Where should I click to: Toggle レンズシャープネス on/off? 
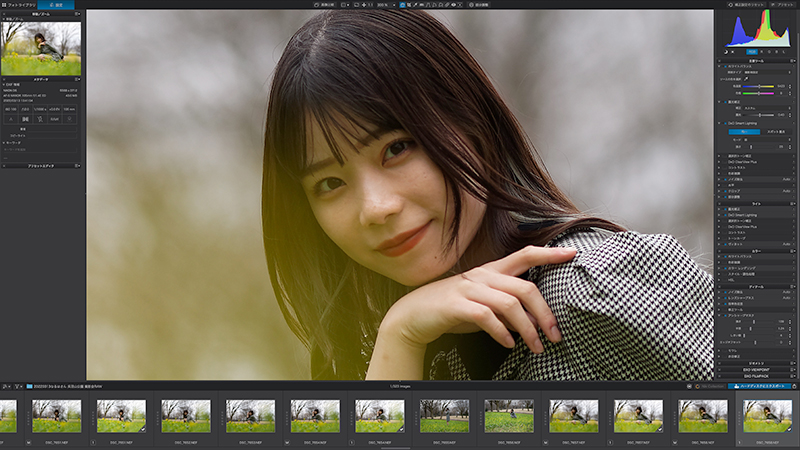725,298
